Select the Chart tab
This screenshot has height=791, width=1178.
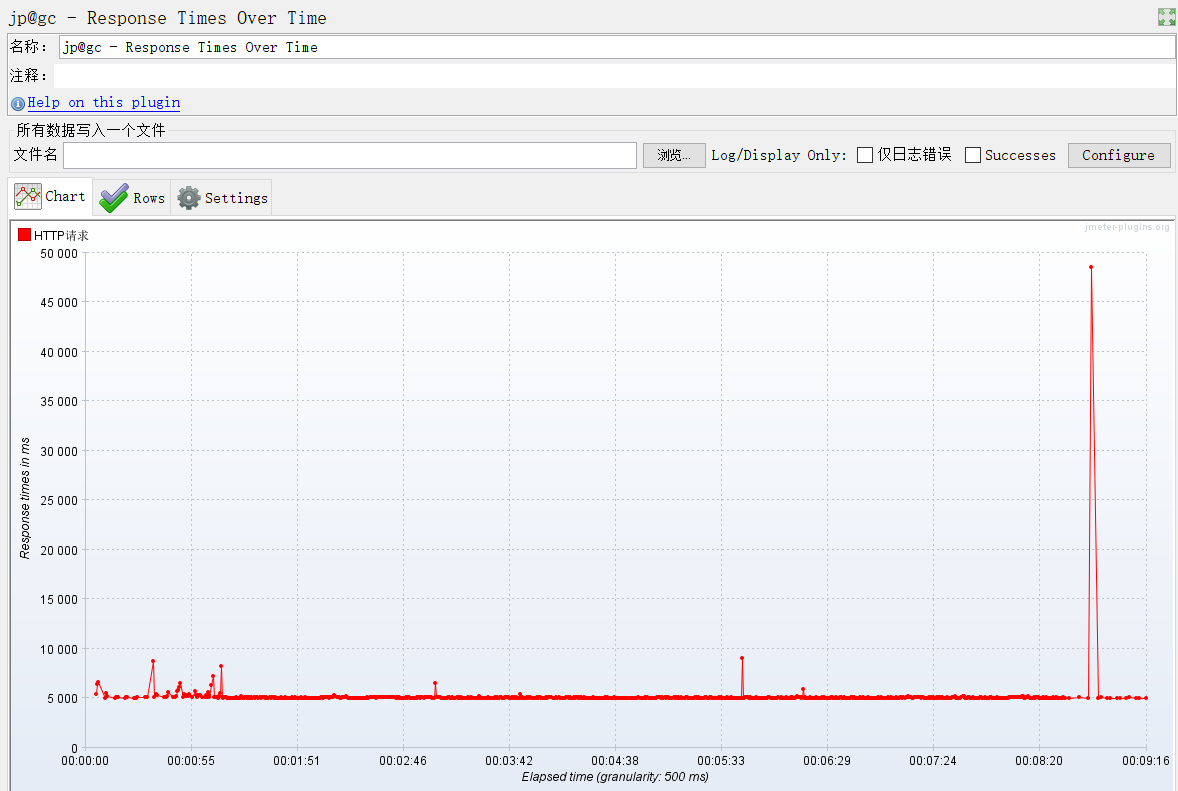[x=50, y=197]
